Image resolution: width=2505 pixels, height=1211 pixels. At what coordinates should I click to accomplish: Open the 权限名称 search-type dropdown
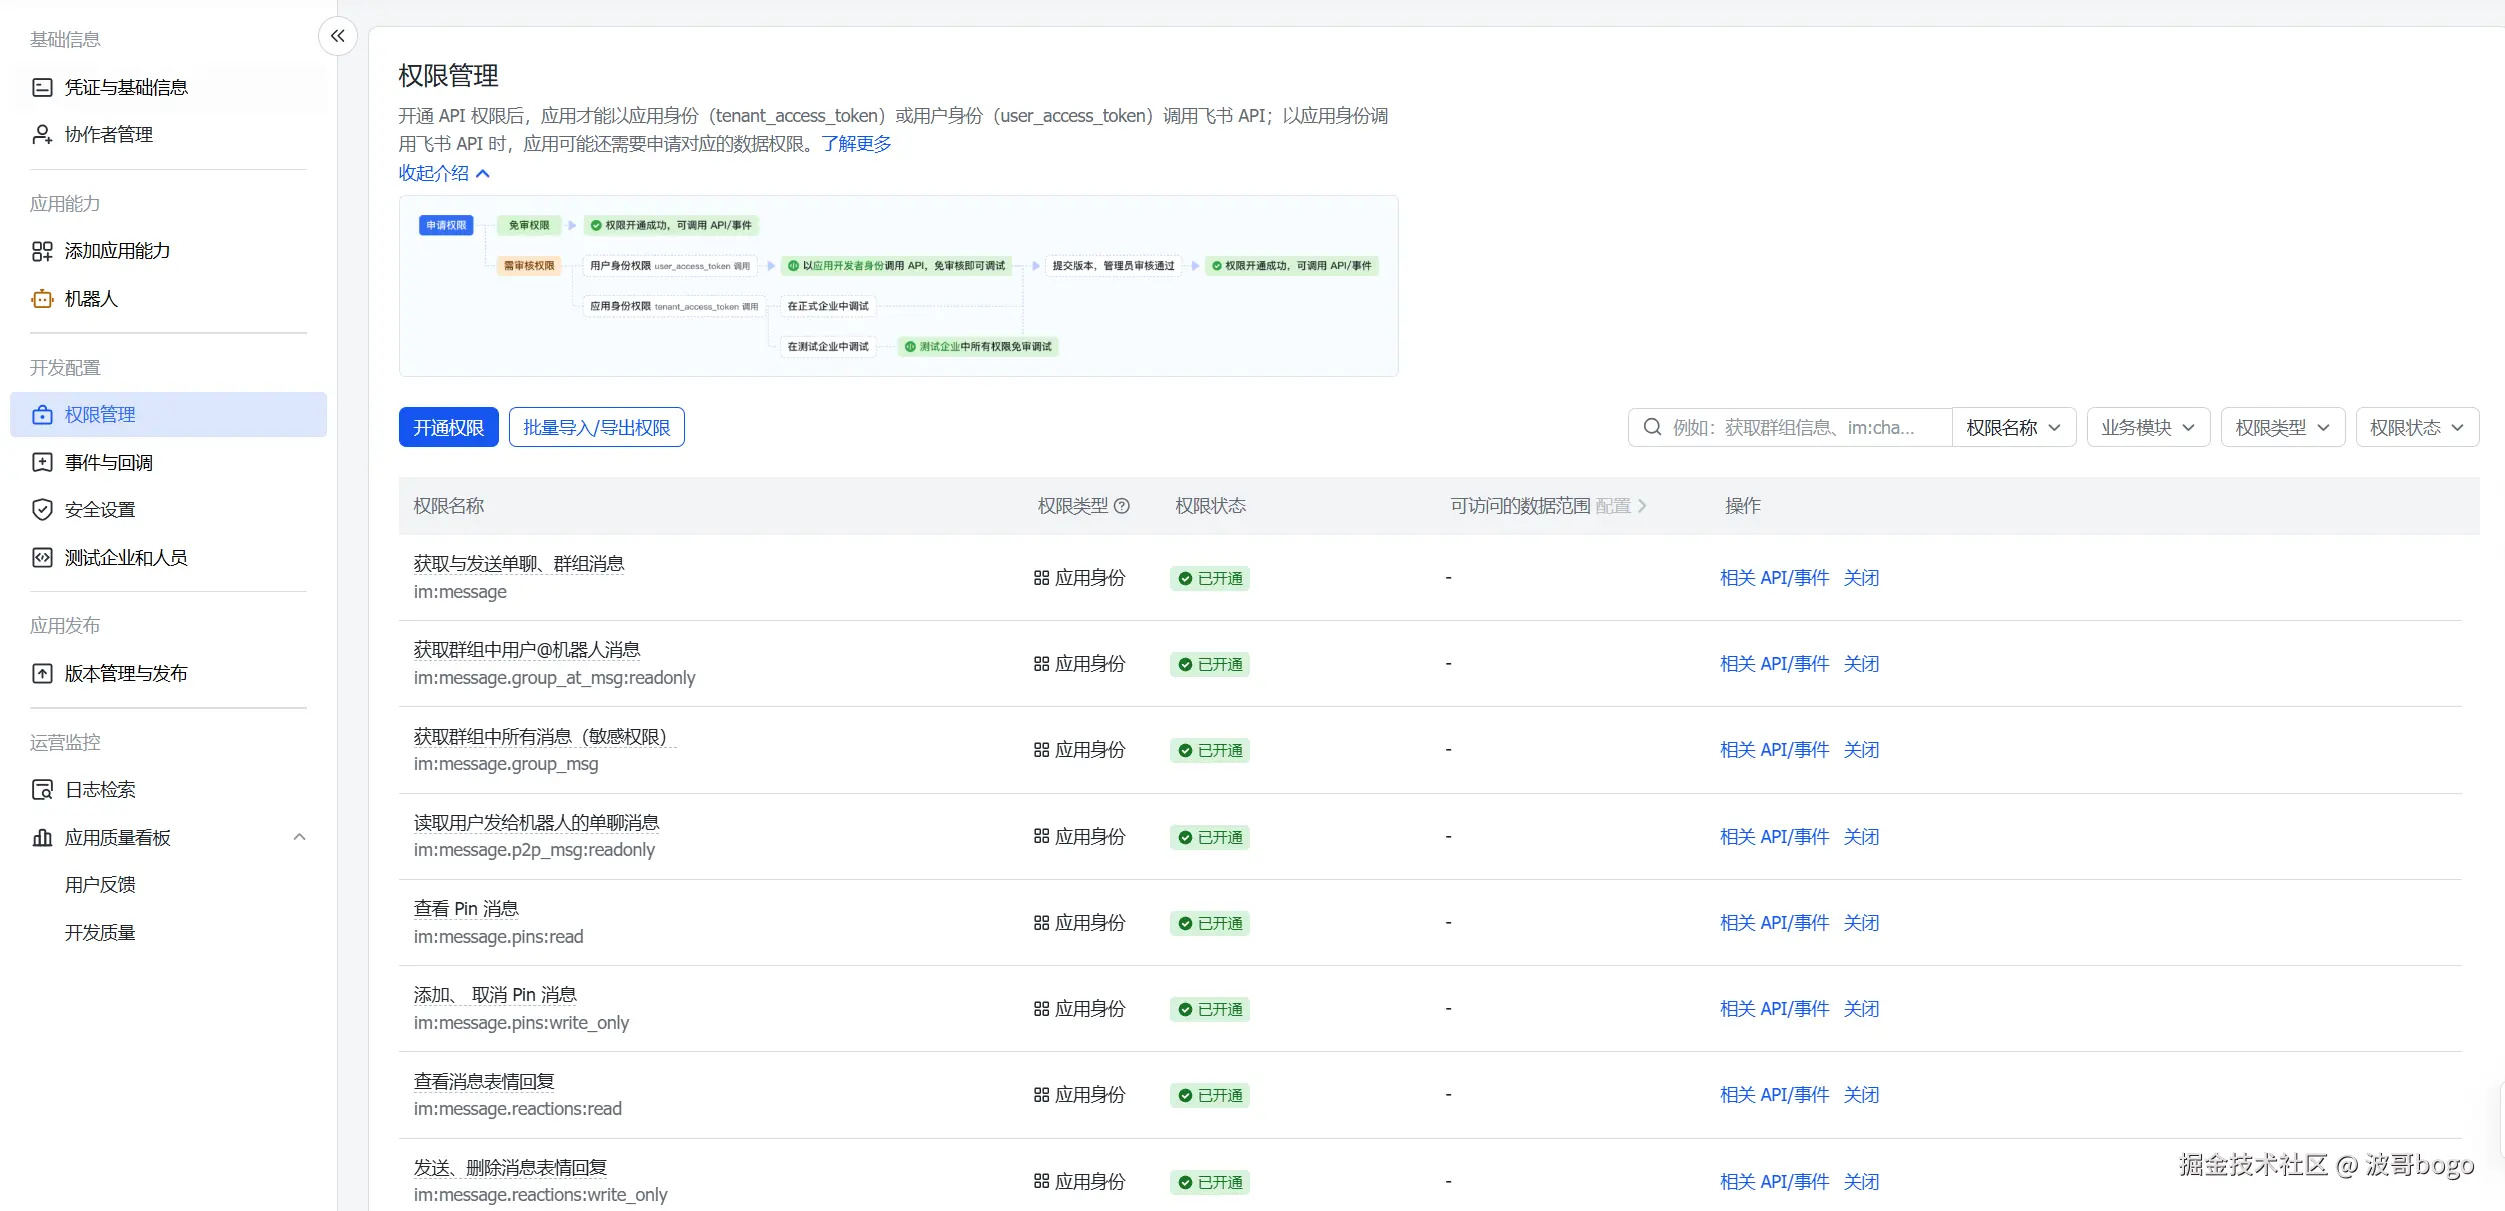click(x=2014, y=428)
